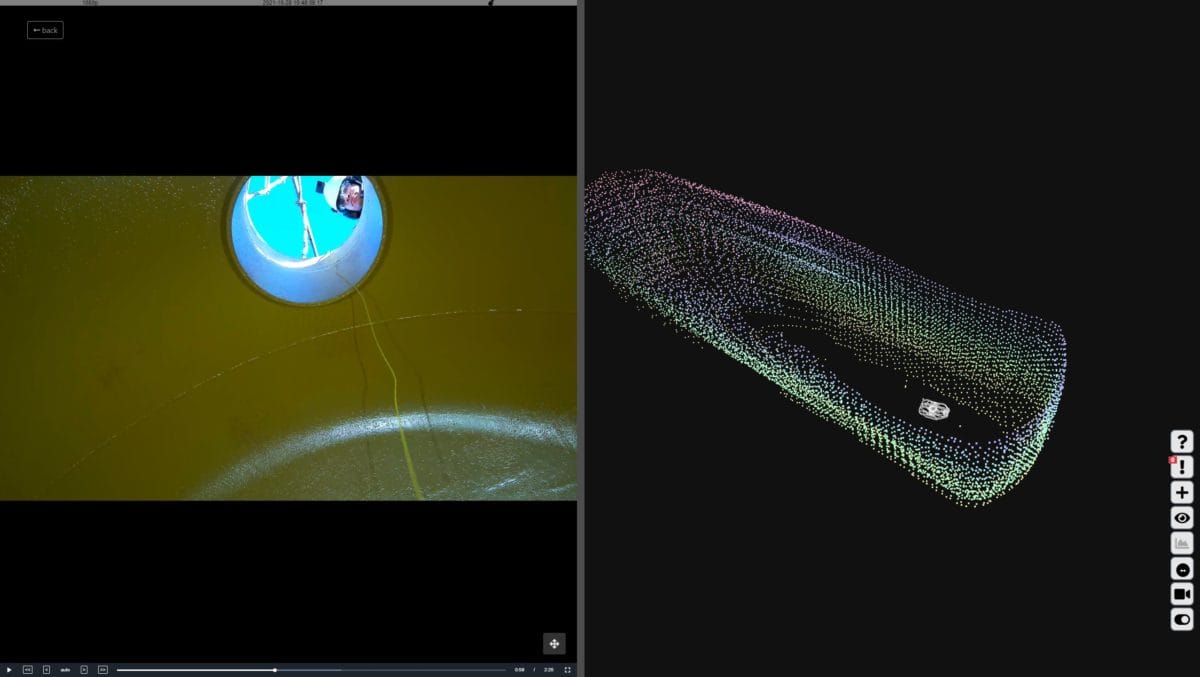Open the help question mark button

tap(1182, 441)
